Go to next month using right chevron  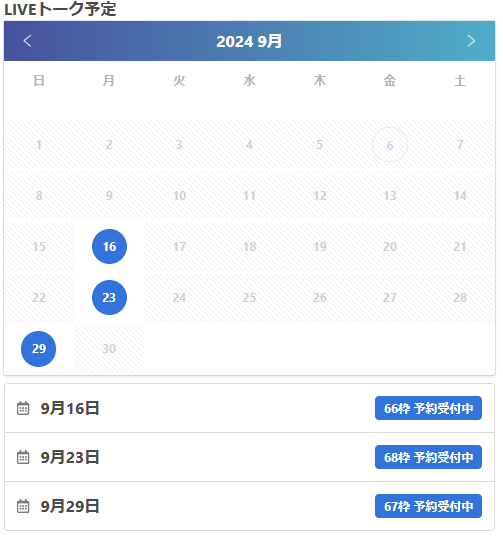(471, 41)
